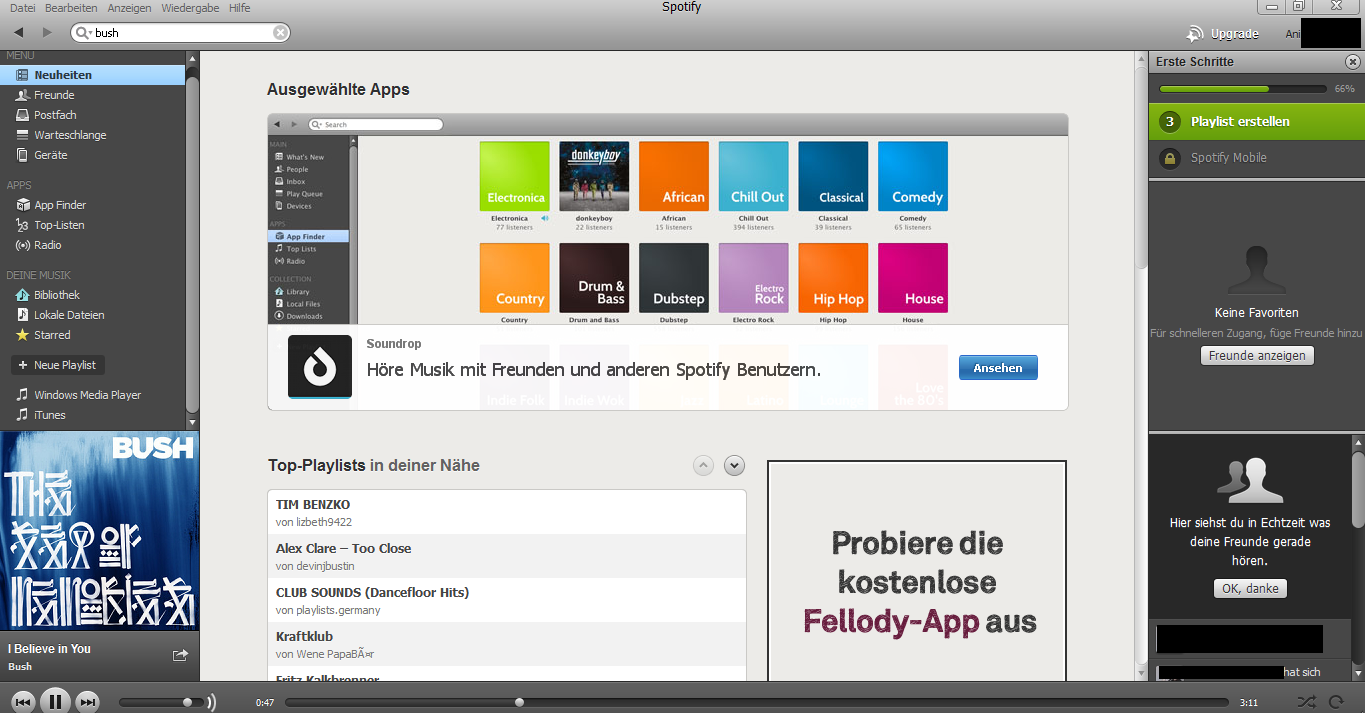This screenshot has height=713, width=1365.
Task: Toggle repeat playback mode
Action: [1336, 702]
